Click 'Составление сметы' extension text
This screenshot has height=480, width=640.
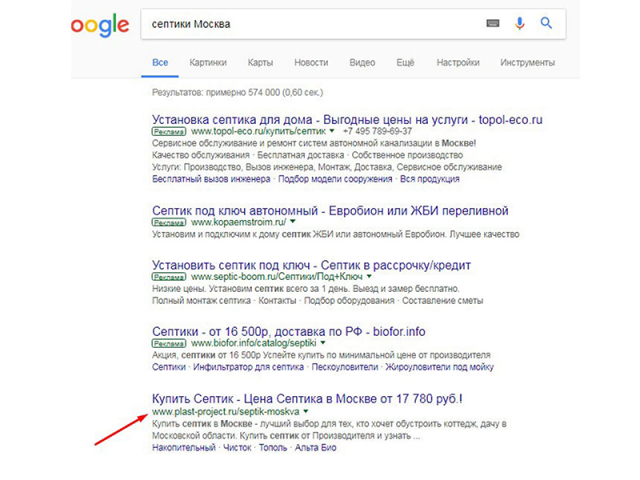(442, 300)
